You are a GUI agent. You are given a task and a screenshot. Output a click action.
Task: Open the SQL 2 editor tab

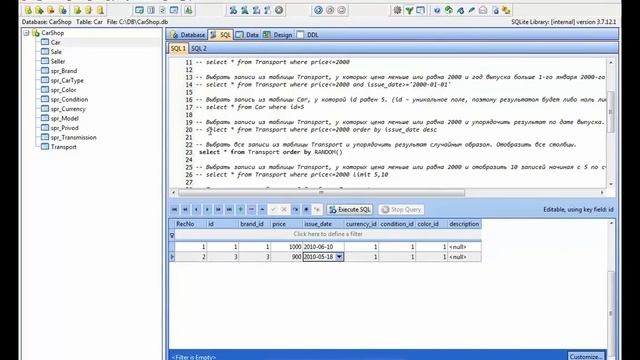199,49
